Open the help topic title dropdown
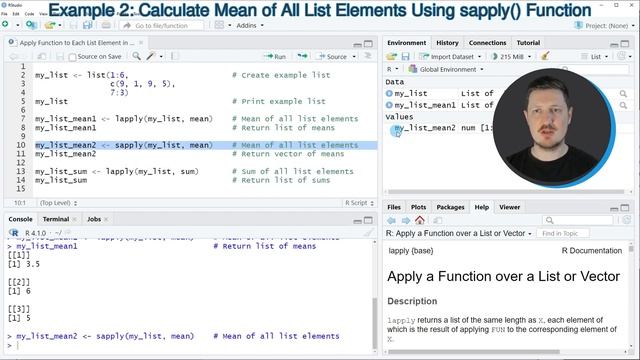This screenshot has height=360, width=640. pos(459,233)
